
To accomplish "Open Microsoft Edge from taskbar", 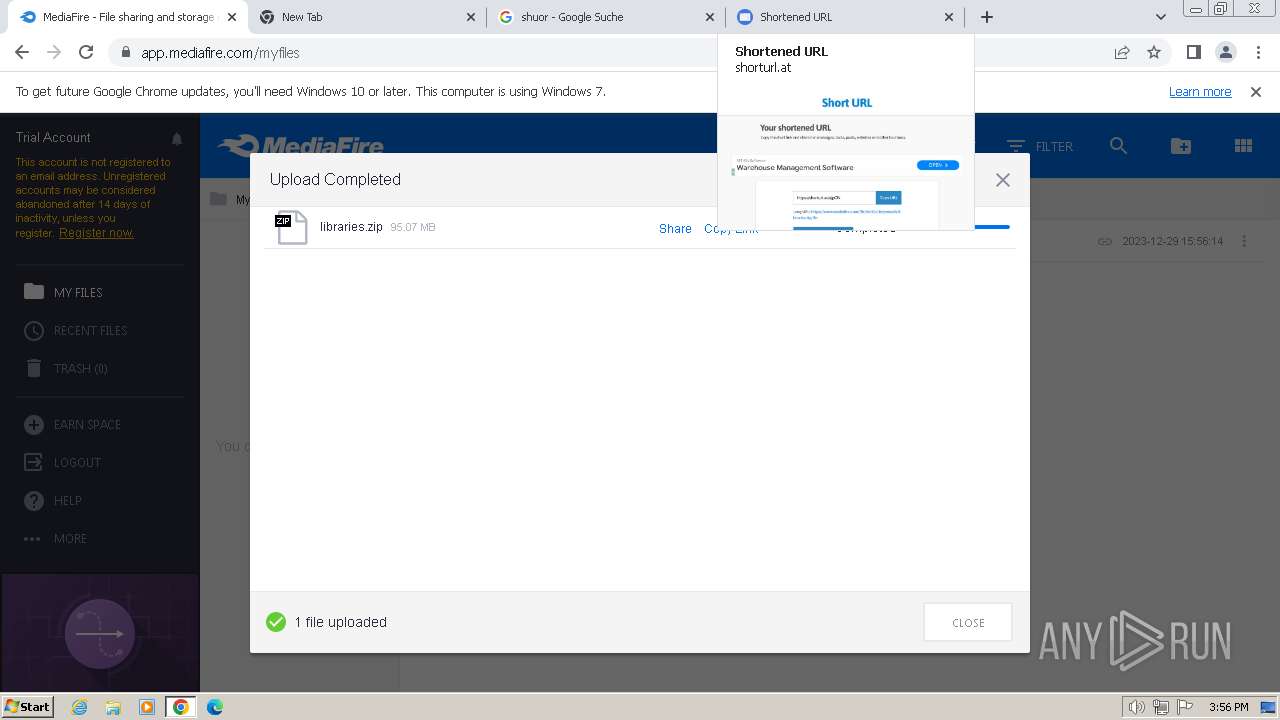I will pos(214,707).
